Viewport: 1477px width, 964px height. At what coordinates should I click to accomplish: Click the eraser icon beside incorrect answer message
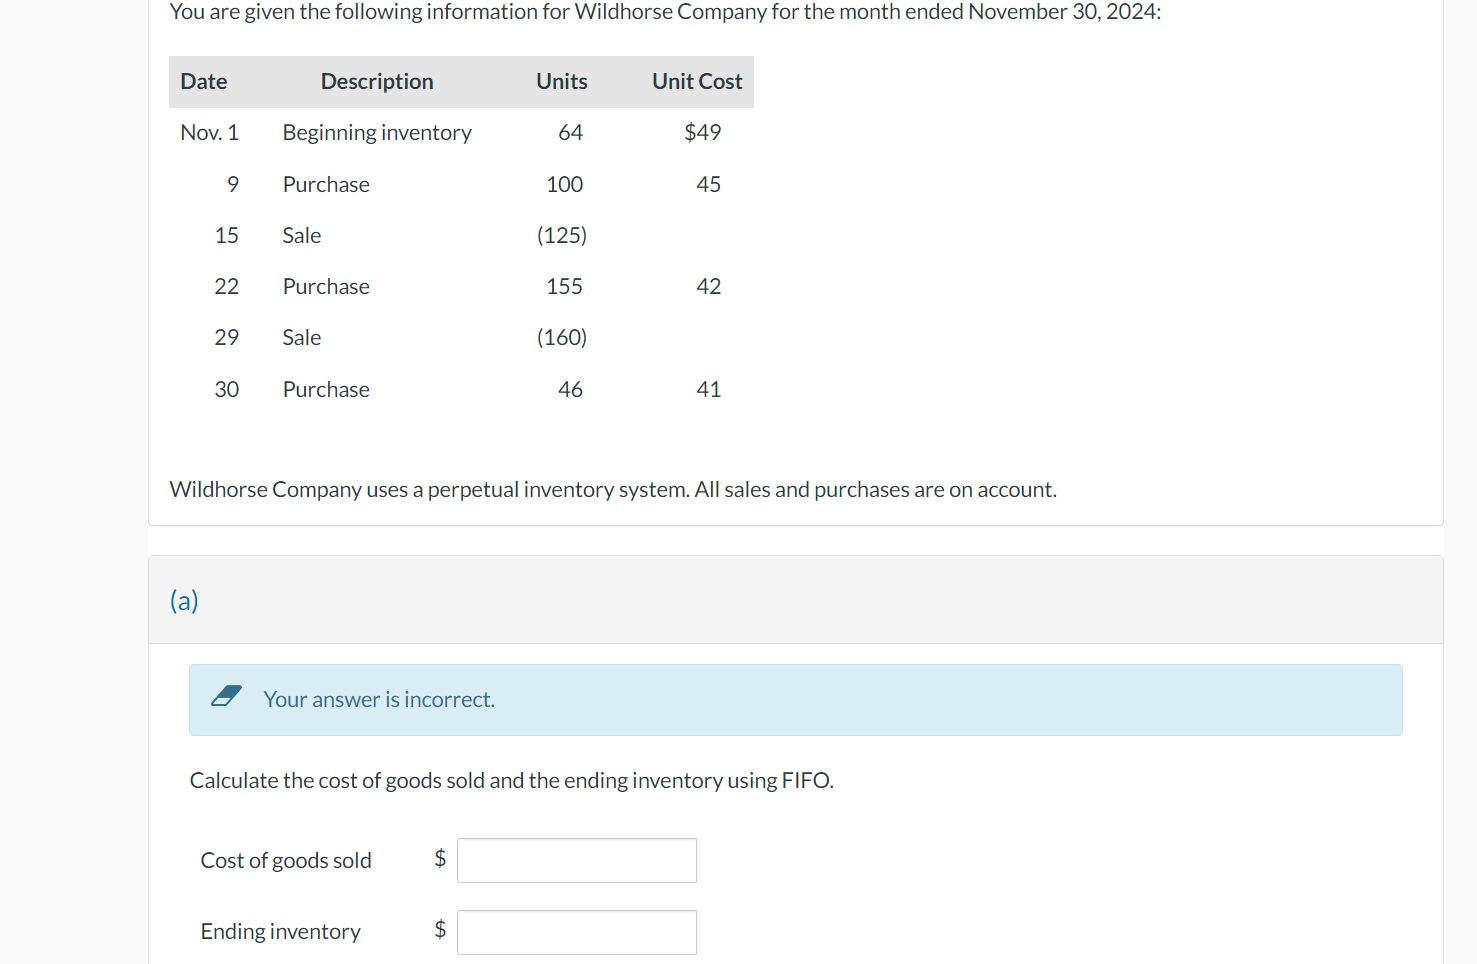[227, 697]
